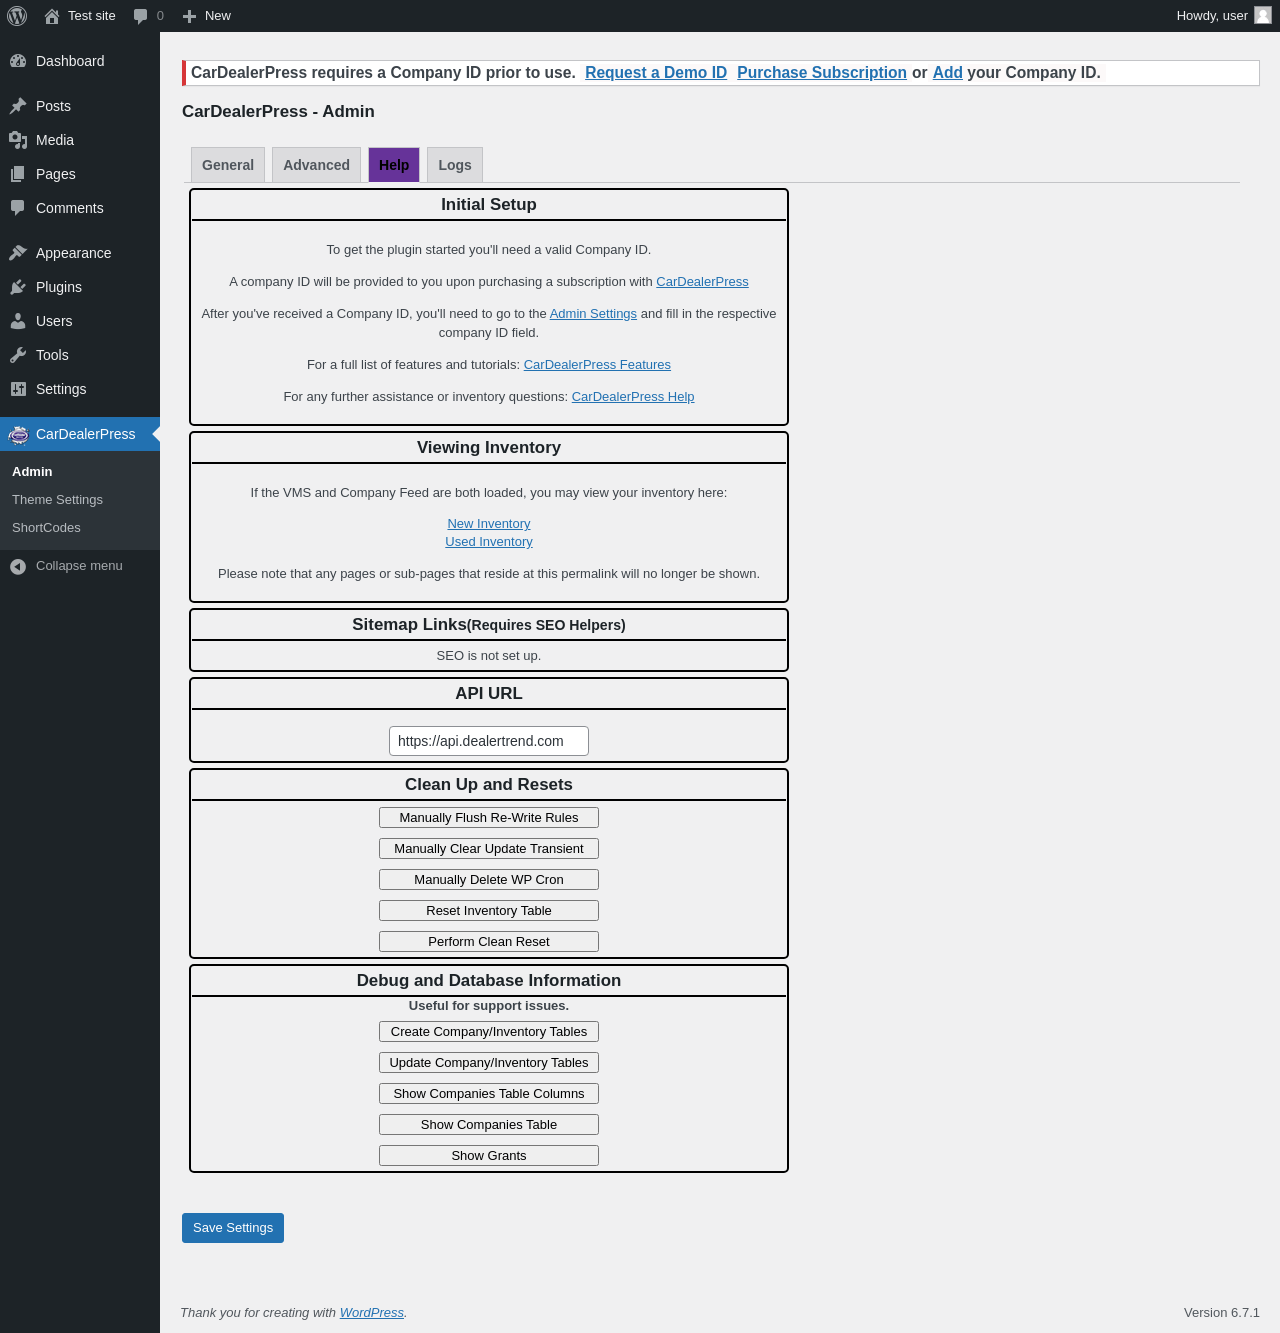Click the Pages icon in sidebar
Screen dimensions: 1280x1333
[x=18, y=174]
